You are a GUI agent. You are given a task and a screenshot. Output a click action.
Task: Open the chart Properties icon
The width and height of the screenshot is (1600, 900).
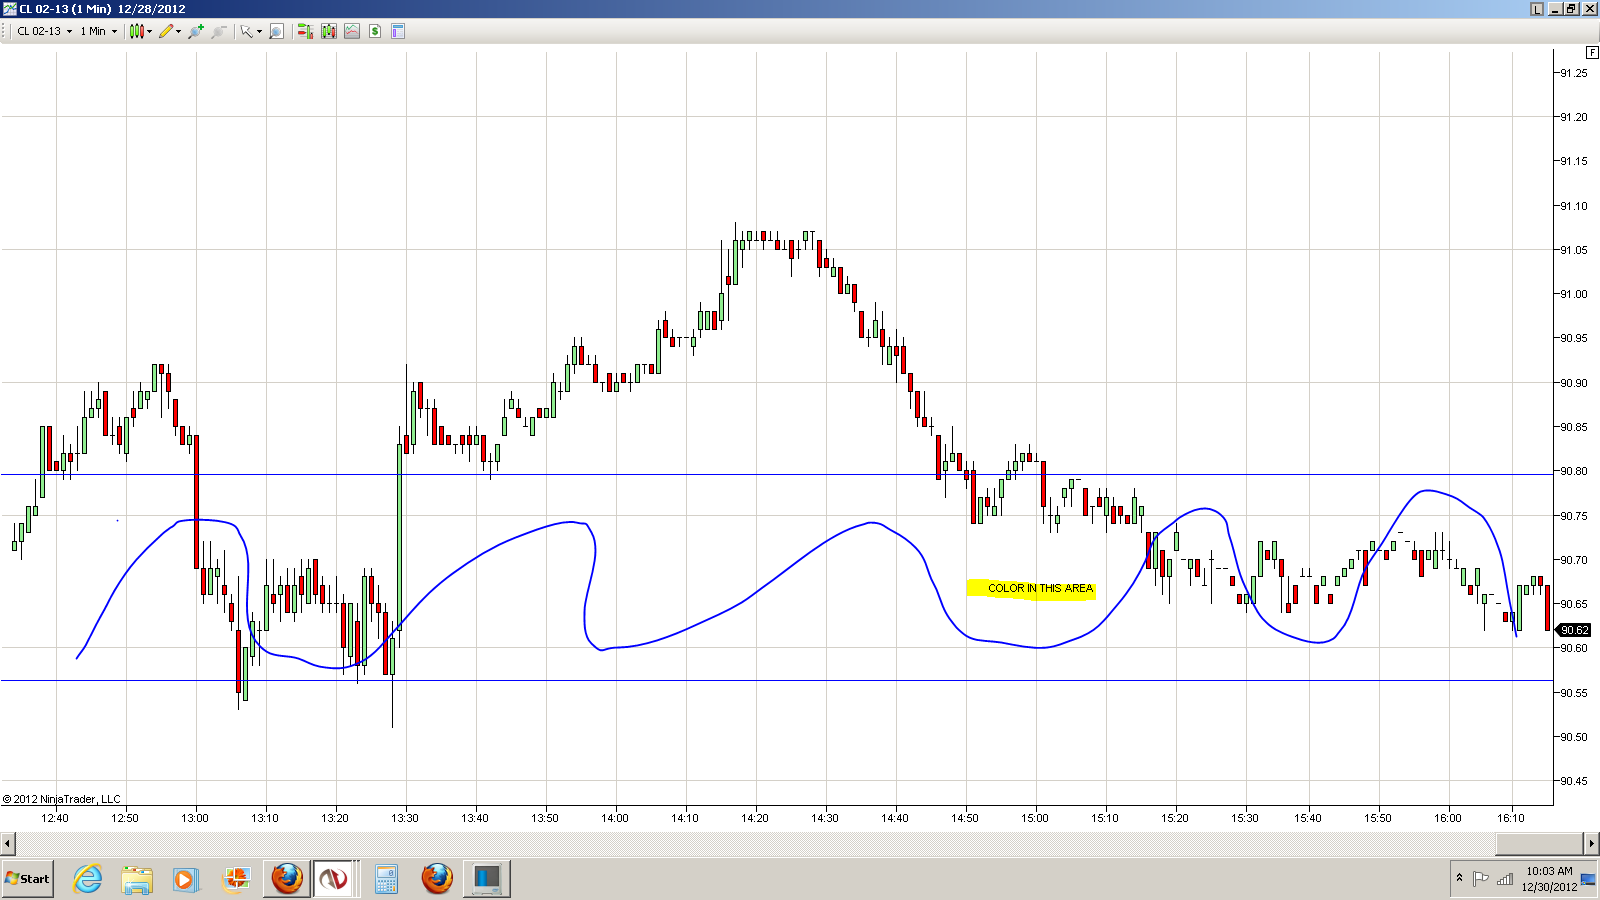398,31
